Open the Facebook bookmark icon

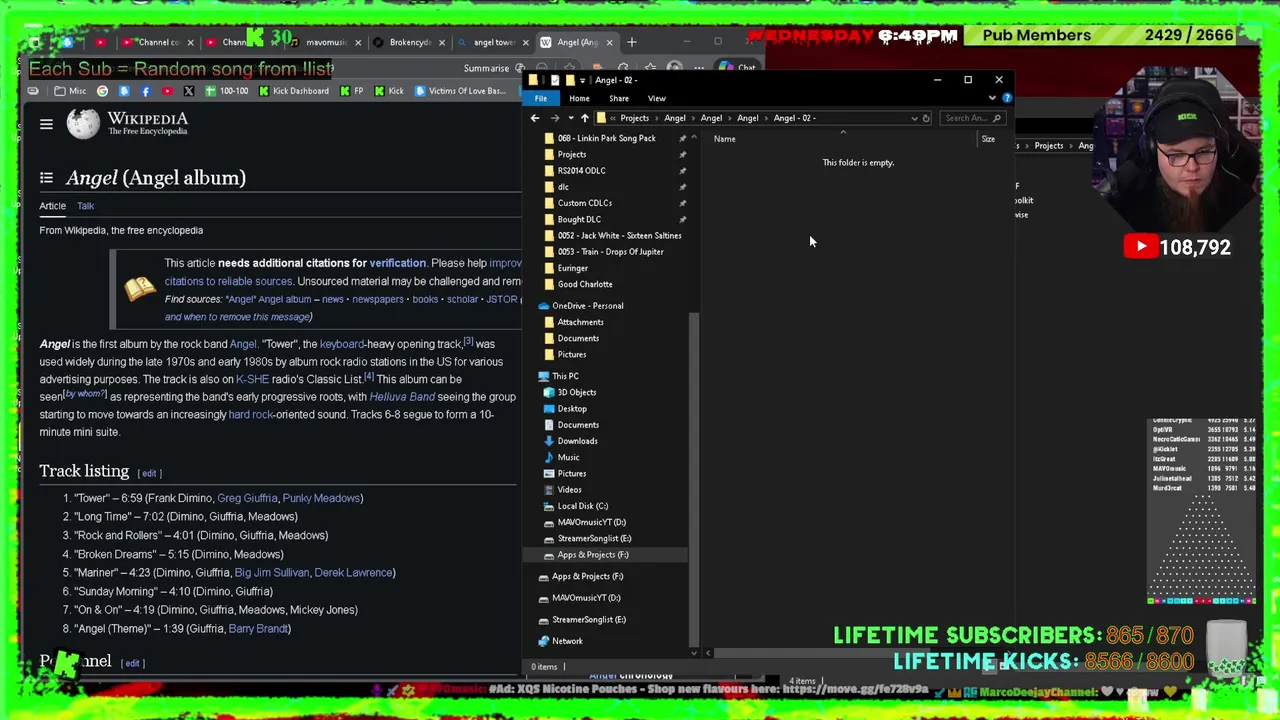146,91
